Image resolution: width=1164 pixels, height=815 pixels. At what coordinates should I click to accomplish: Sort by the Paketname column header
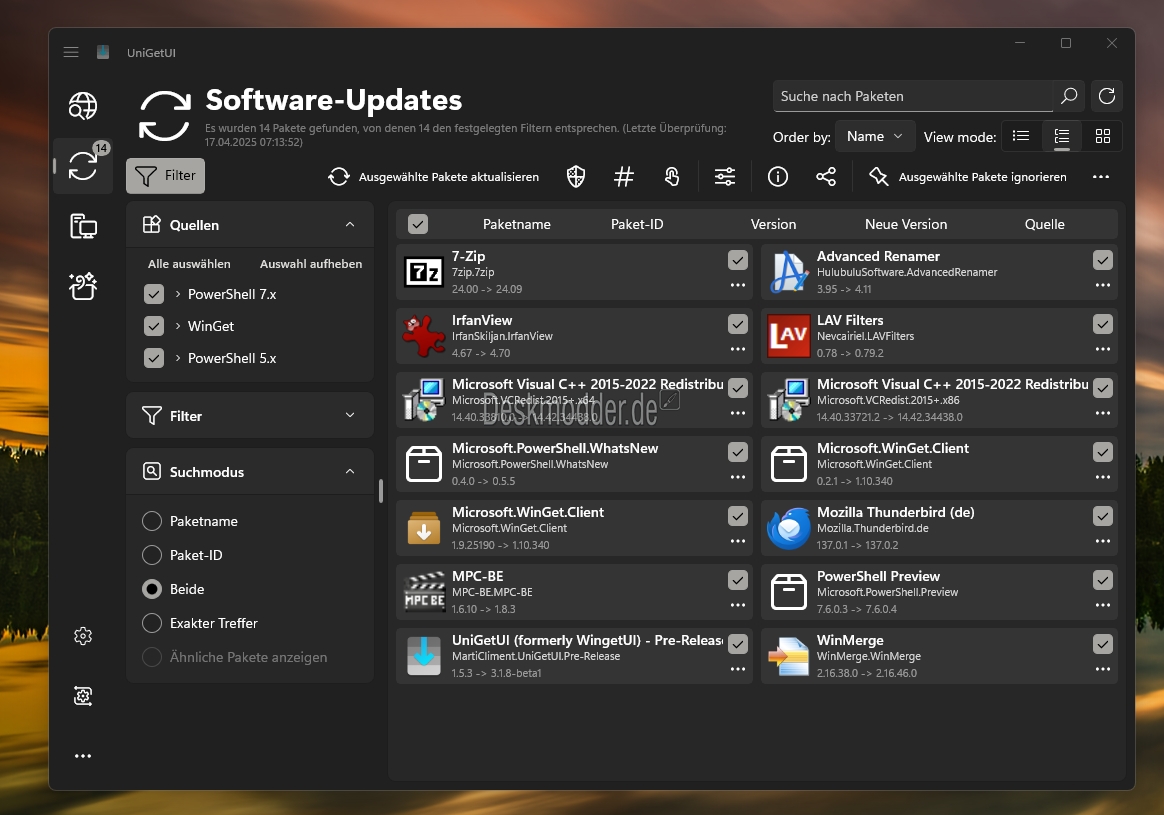(x=517, y=224)
